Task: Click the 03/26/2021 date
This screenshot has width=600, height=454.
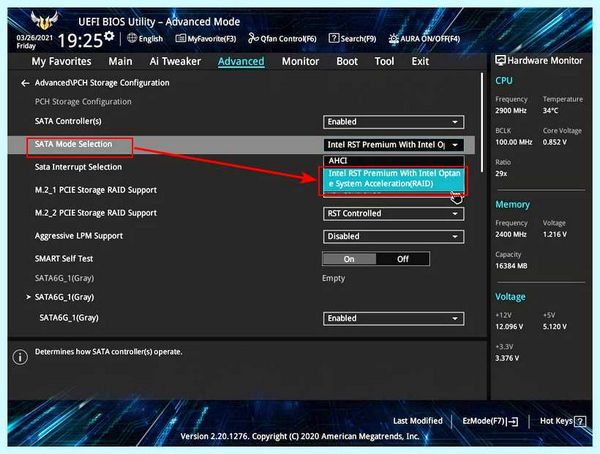Action: coord(34,38)
